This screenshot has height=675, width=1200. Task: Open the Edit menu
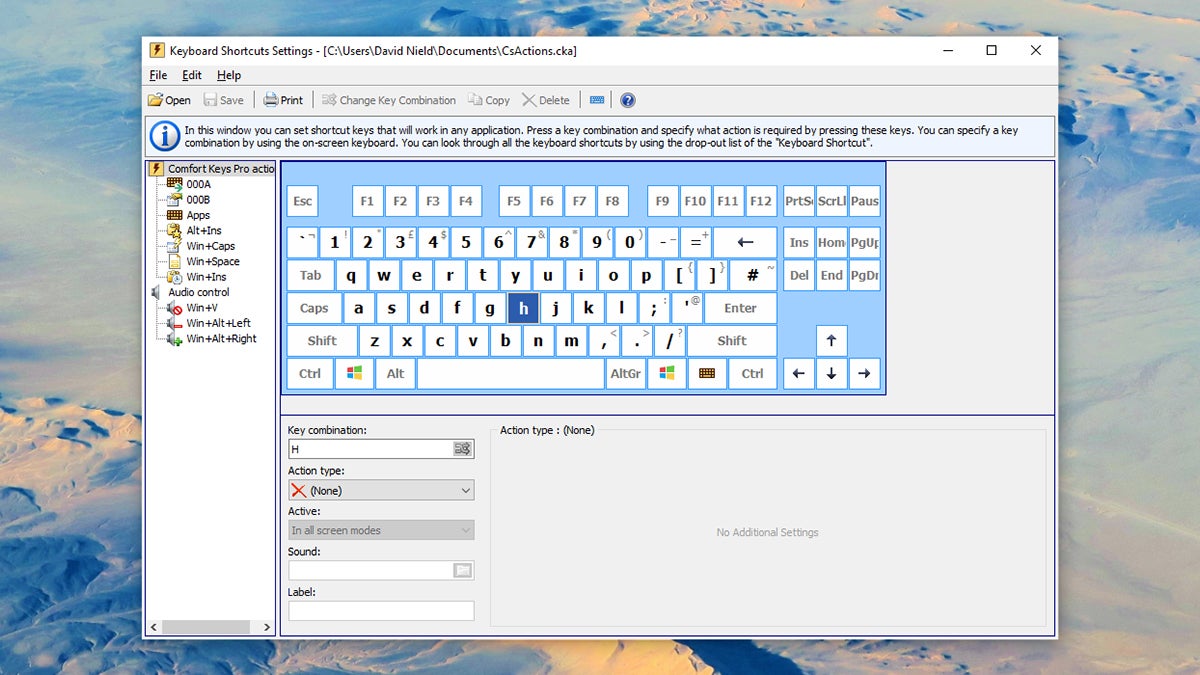click(192, 75)
